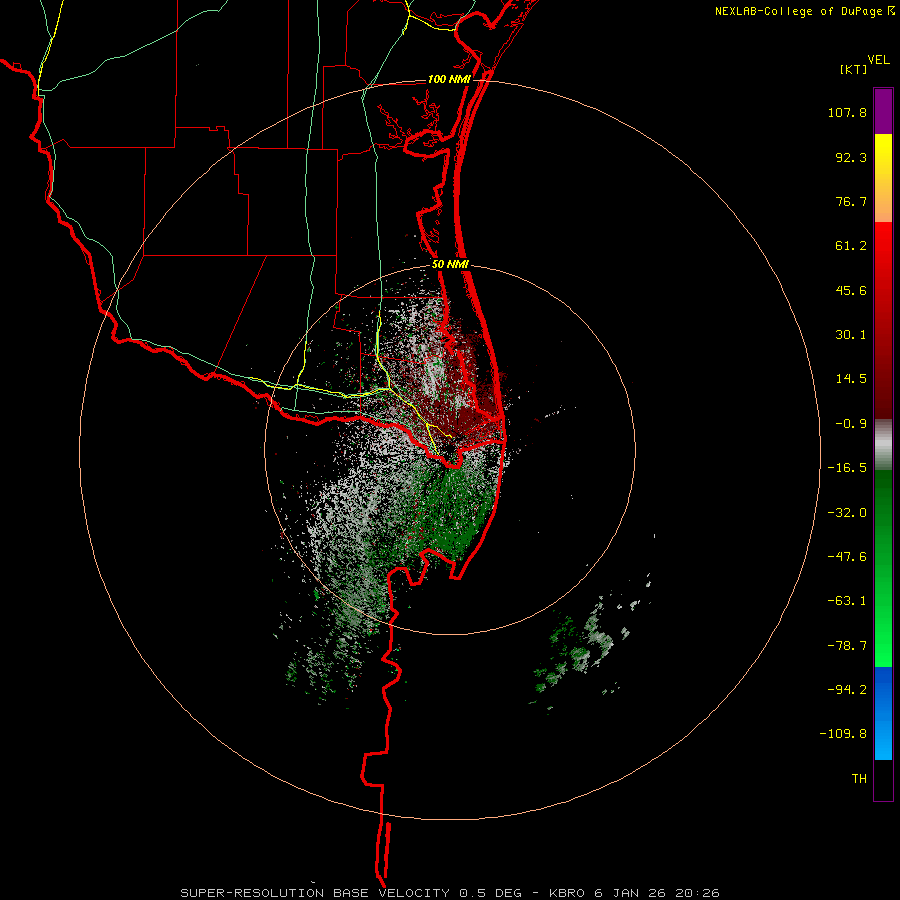
Task: Click the -0.9 velocity scale value
Action: click(851, 424)
